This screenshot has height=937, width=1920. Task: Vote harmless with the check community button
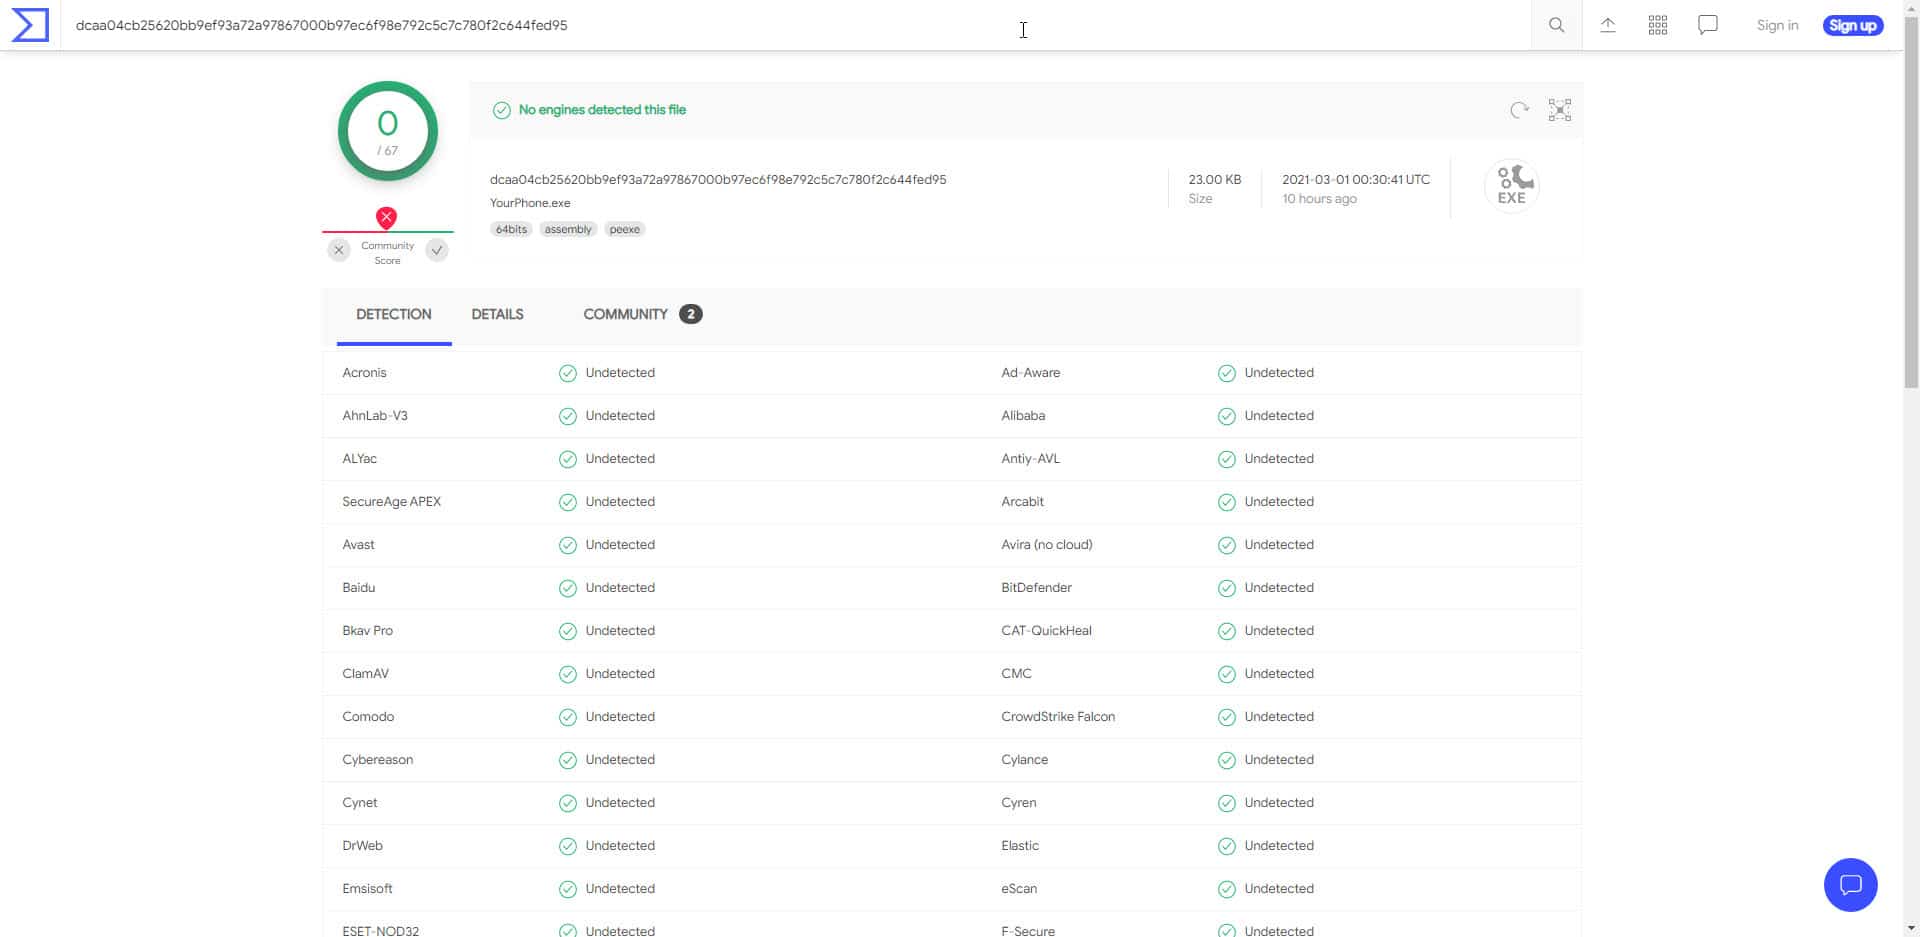(x=437, y=250)
